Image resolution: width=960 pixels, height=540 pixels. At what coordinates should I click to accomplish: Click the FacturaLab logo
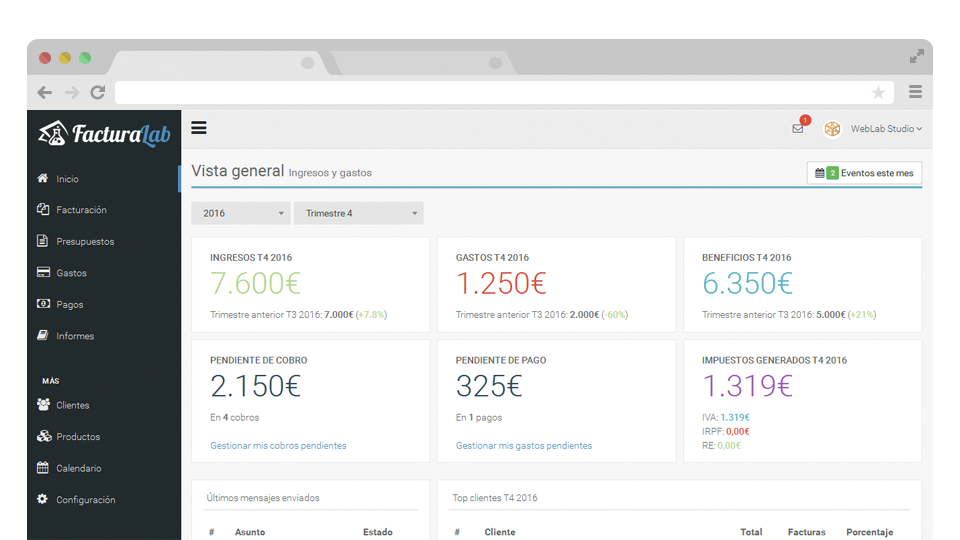coord(104,133)
